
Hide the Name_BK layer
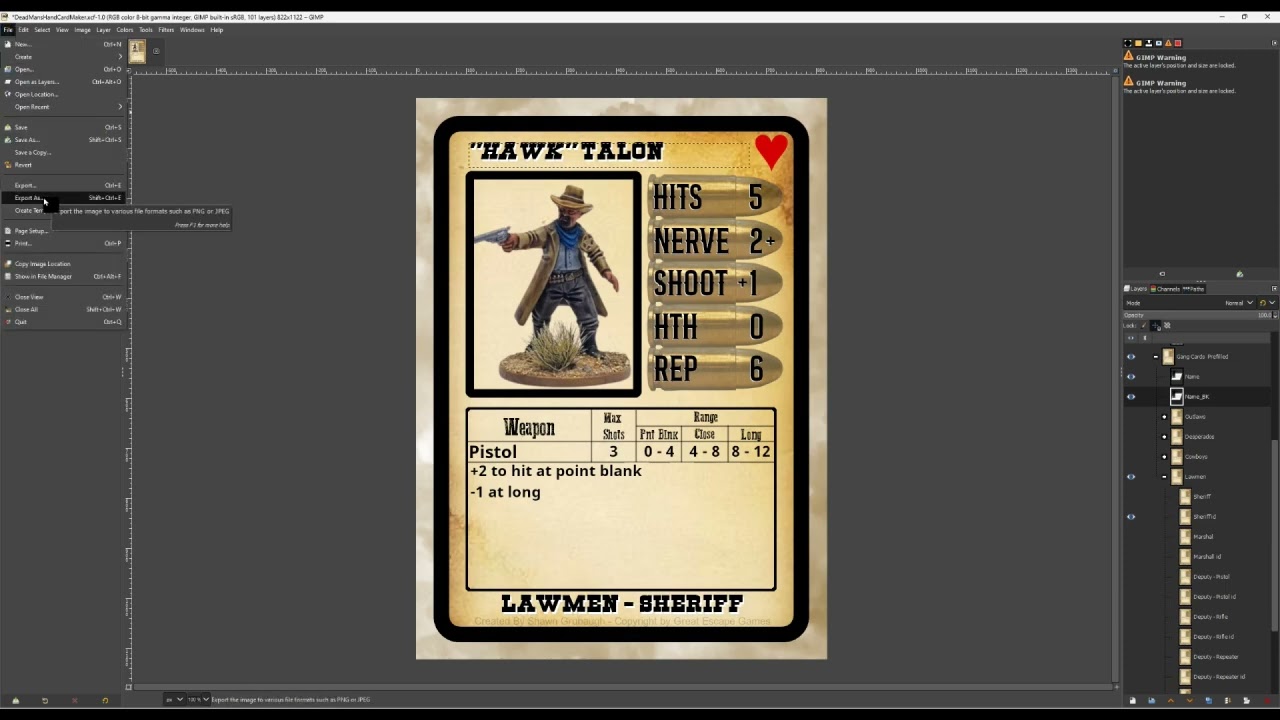(x=1131, y=397)
